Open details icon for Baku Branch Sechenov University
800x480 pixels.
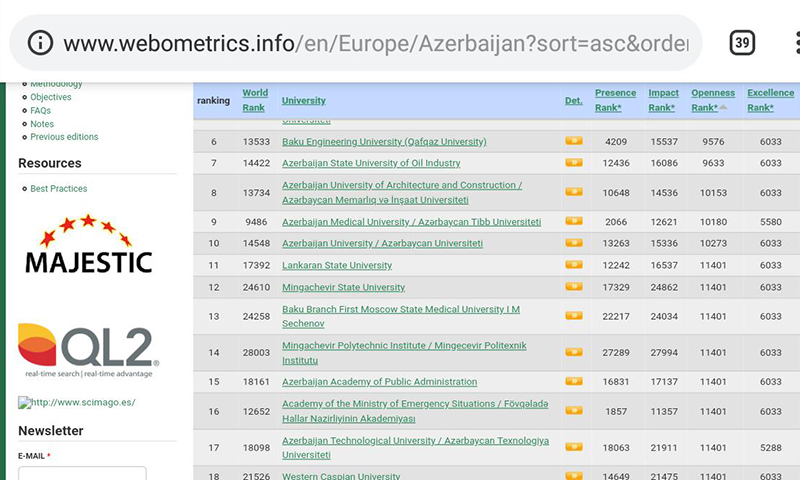(574, 316)
